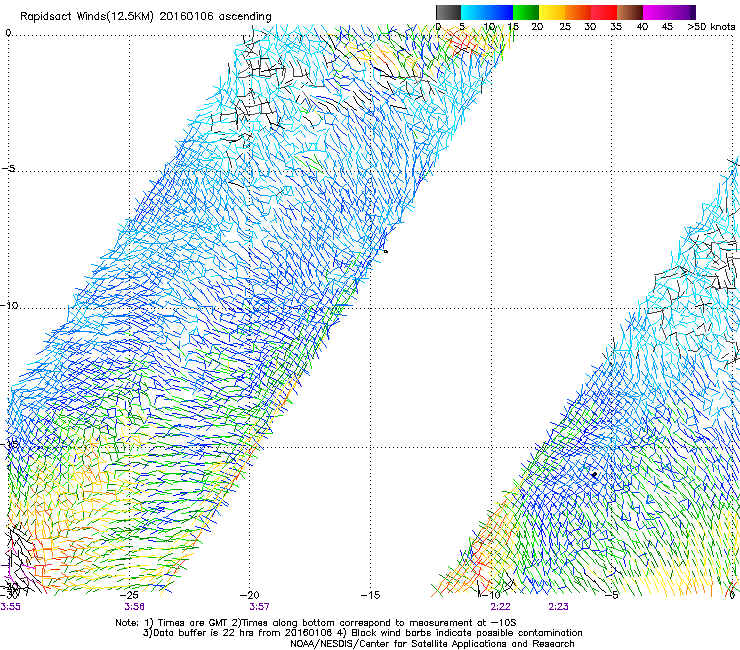Viewport: 740px width, 650px height.
Task: Select the orange 25-30 knots colorbar segment
Action: tap(578, 12)
